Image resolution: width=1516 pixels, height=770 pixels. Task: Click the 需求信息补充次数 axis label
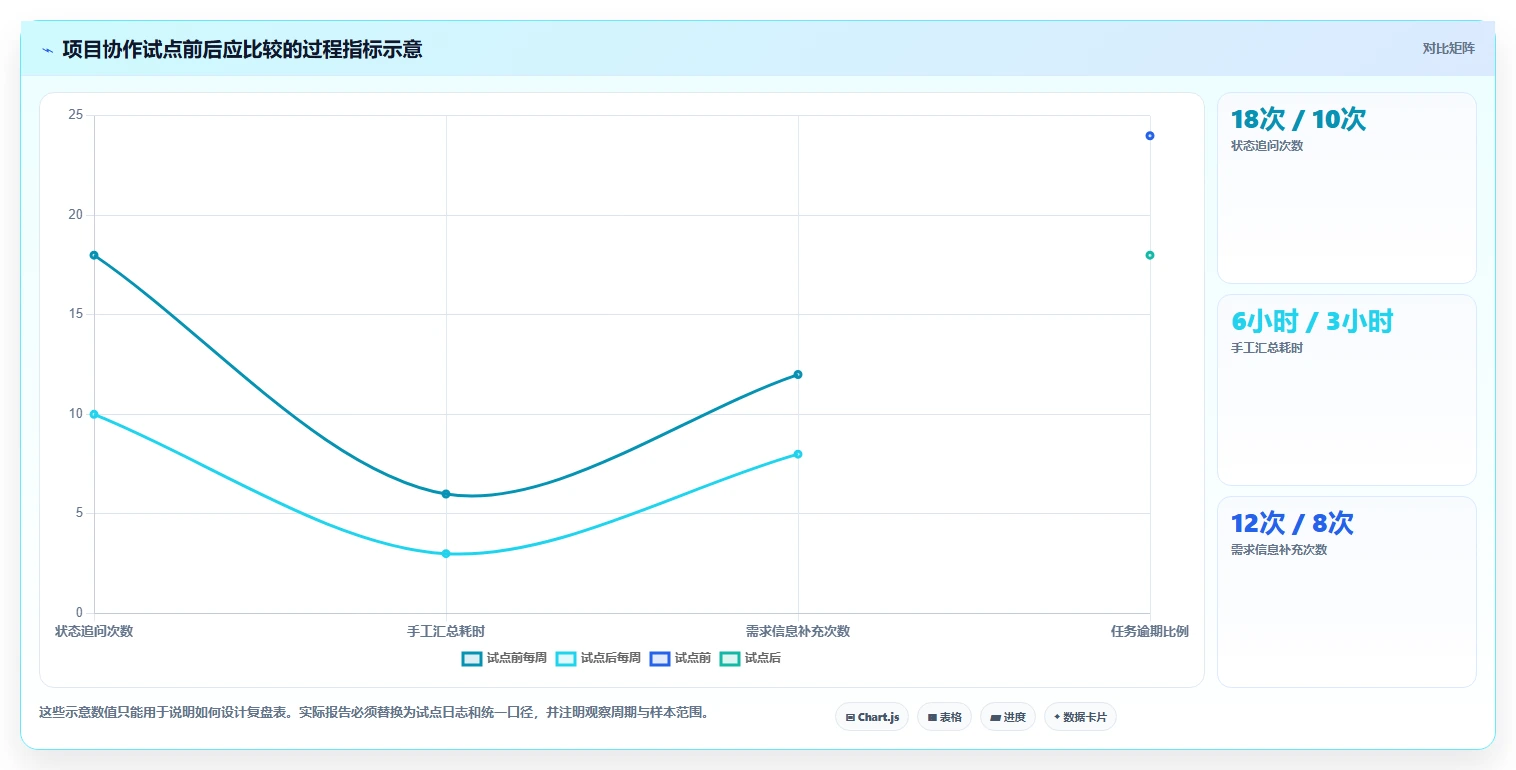798,632
